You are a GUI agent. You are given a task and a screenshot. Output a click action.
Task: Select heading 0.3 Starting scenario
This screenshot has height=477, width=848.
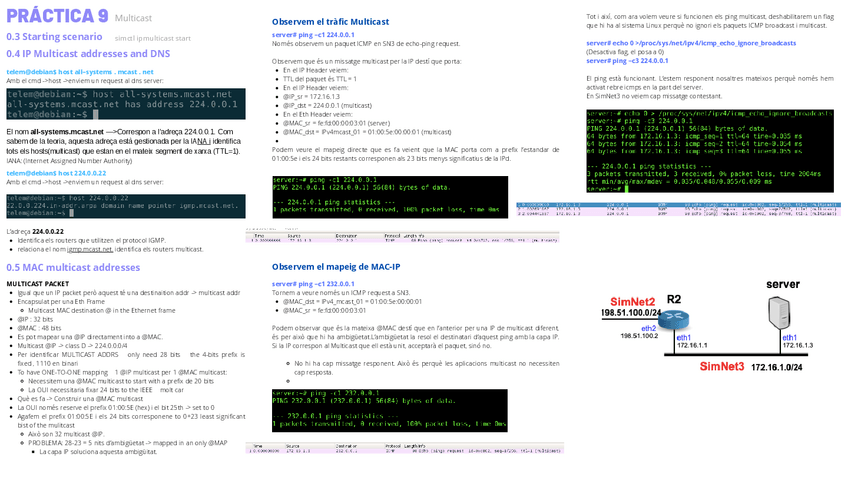pos(54,37)
